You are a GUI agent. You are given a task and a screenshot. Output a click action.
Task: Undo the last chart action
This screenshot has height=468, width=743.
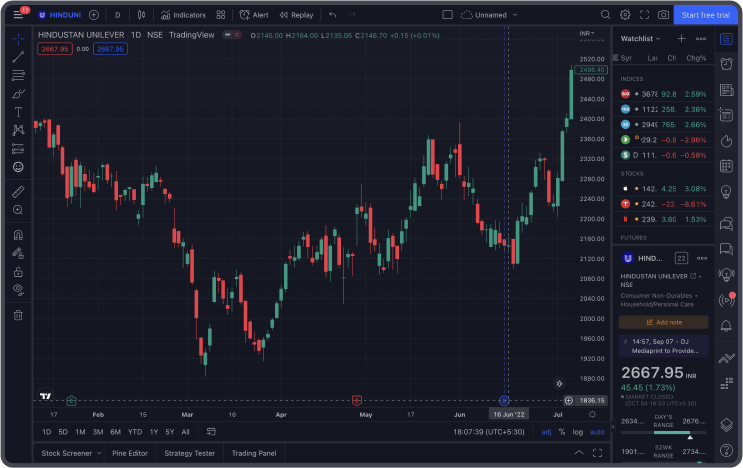(333, 15)
